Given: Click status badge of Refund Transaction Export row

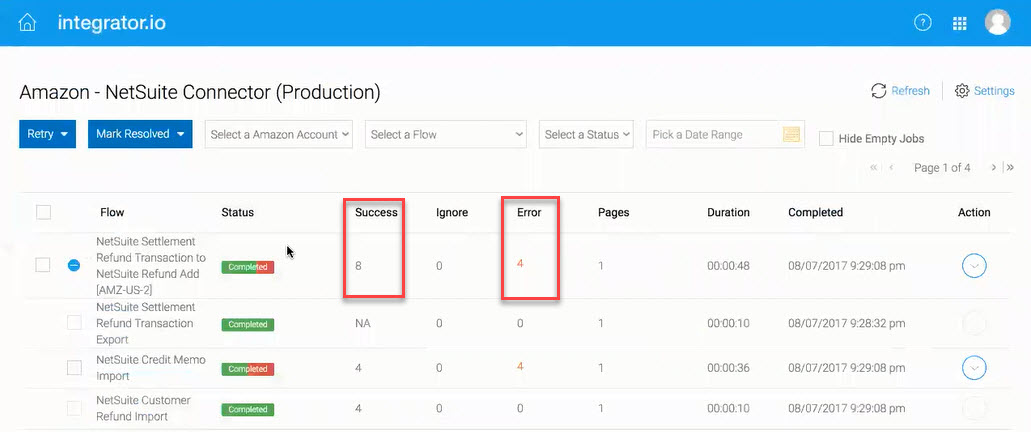Looking at the screenshot, I should click(248, 324).
